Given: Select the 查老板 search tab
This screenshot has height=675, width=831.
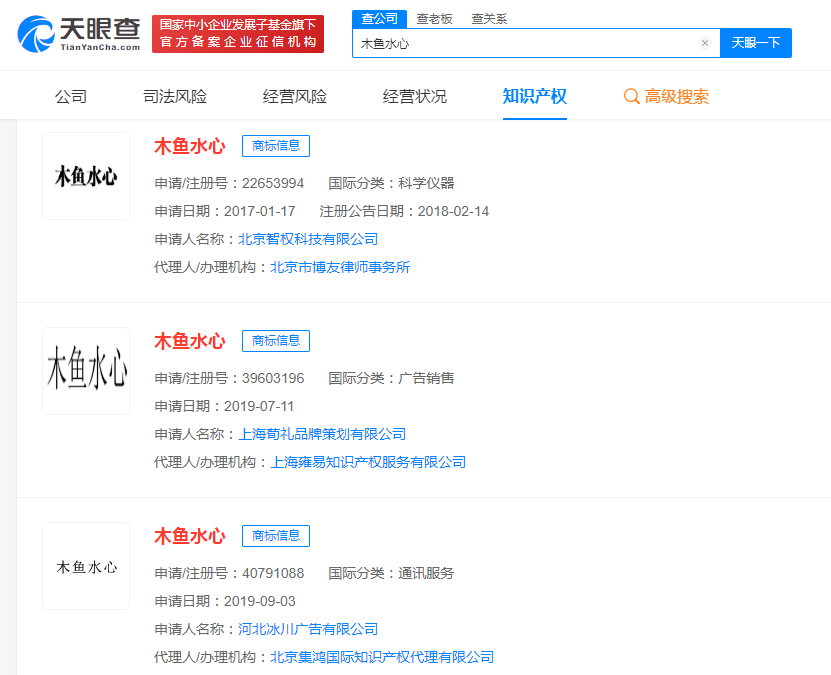Looking at the screenshot, I should click(434, 19).
